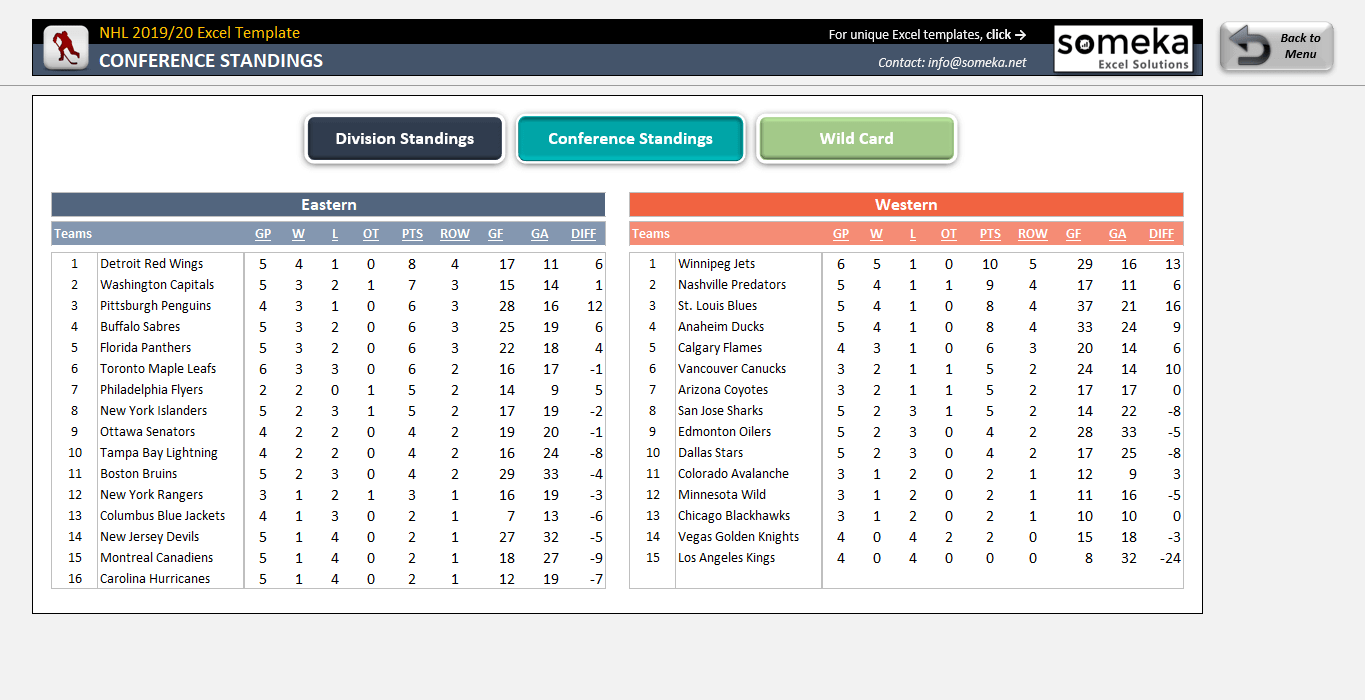Click the Western Teams header label
This screenshot has width=1365, height=700.
click(651, 234)
